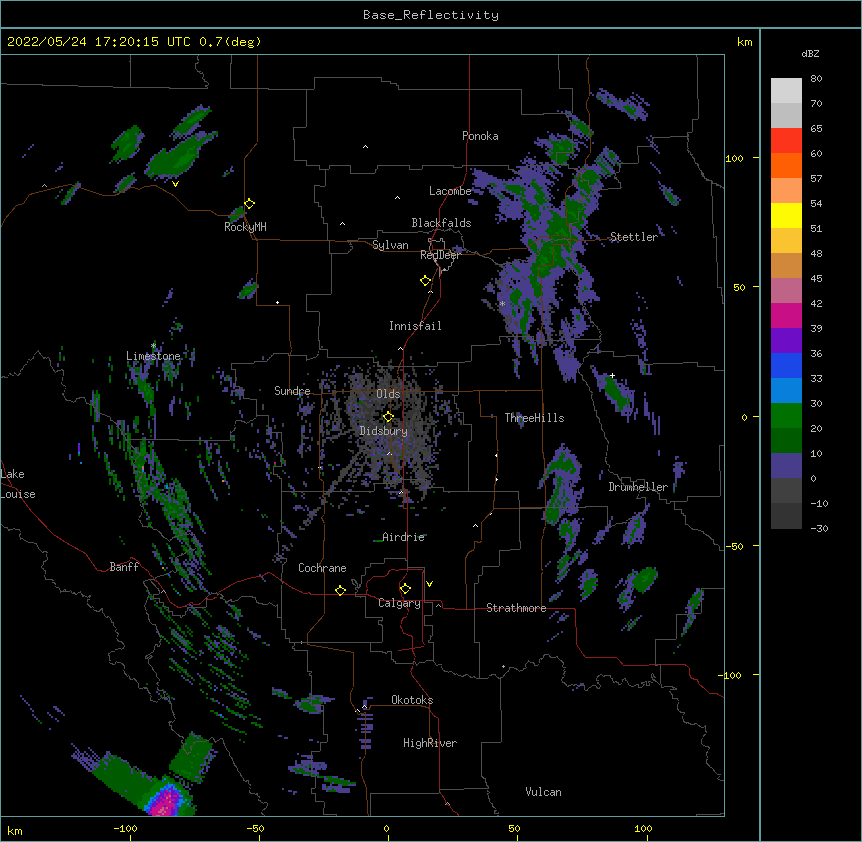Click the Sylvan label
This screenshot has height=842, width=862.
(x=390, y=245)
